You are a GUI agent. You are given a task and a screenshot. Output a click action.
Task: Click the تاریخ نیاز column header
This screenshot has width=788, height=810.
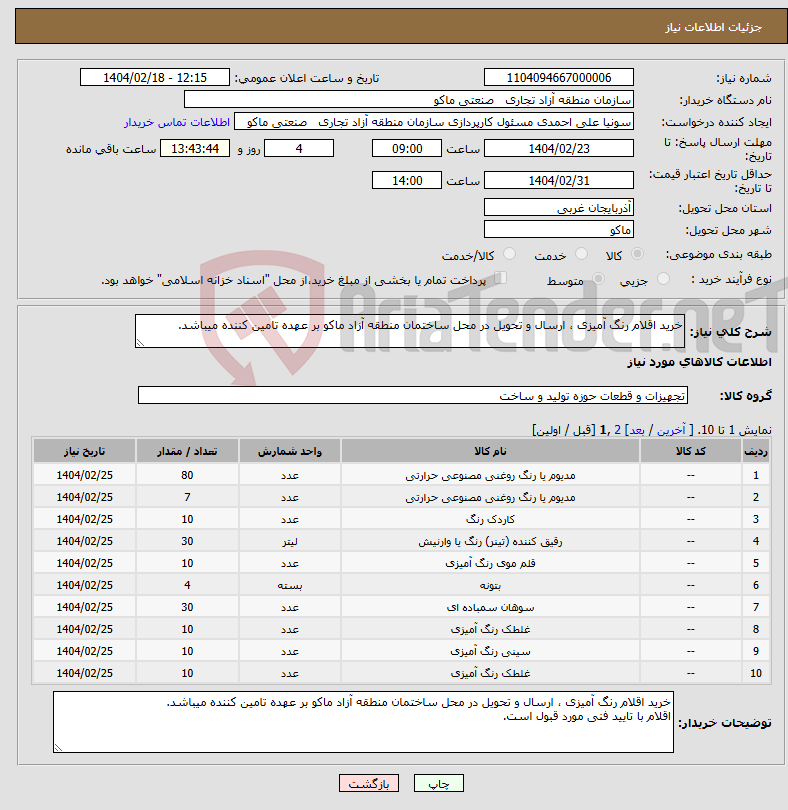85,451
